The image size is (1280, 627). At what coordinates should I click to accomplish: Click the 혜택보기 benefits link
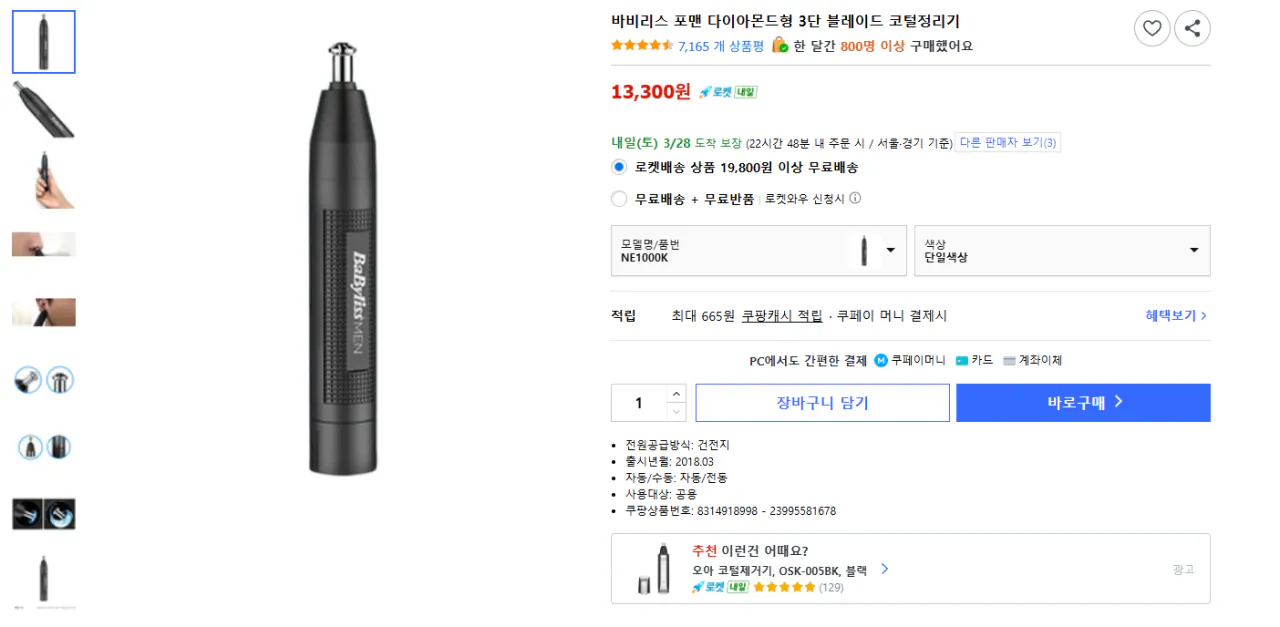pyautogui.click(x=1175, y=314)
